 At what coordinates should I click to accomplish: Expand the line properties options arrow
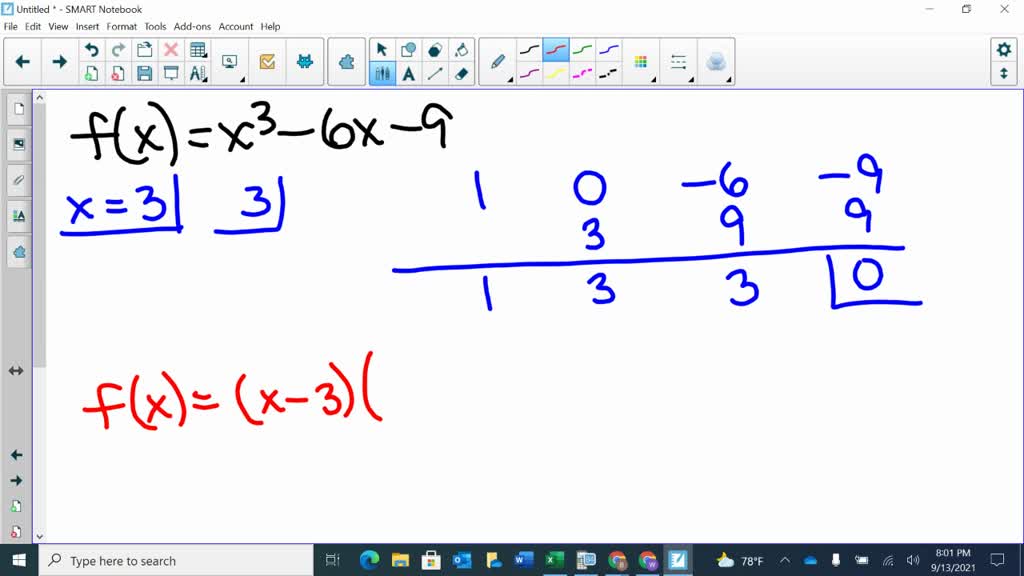click(x=692, y=79)
